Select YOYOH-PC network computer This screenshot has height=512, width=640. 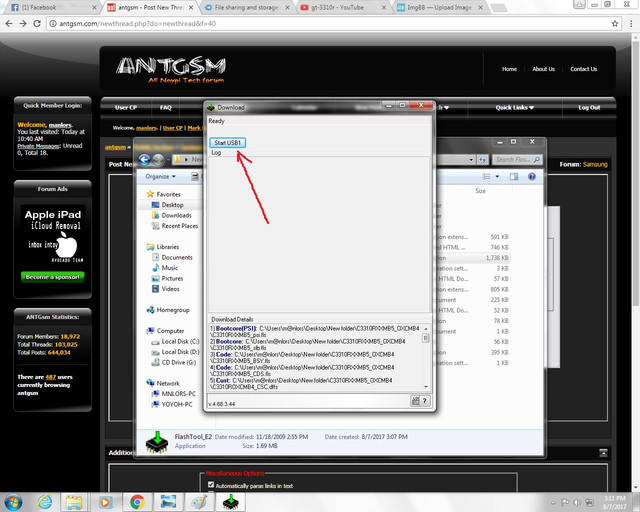[x=176, y=404]
